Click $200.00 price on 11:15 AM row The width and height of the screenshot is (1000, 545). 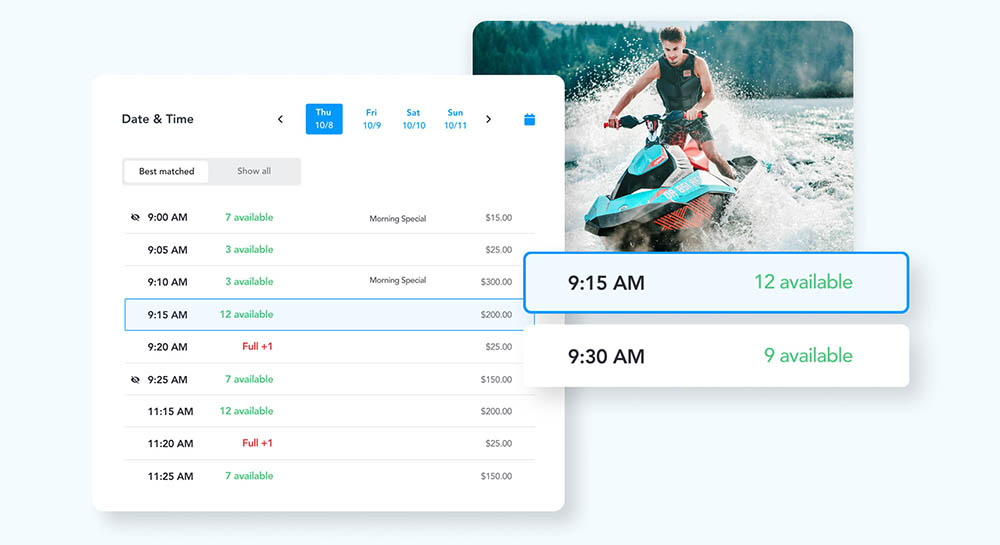[496, 411]
